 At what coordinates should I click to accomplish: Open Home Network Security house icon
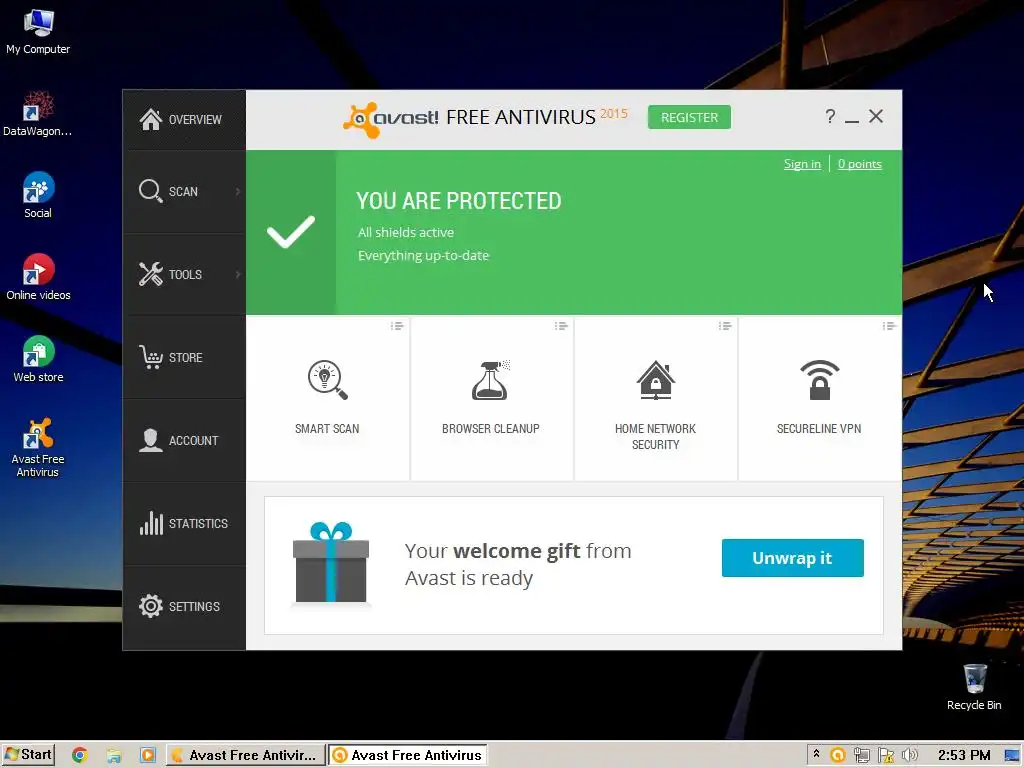tap(656, 379)
